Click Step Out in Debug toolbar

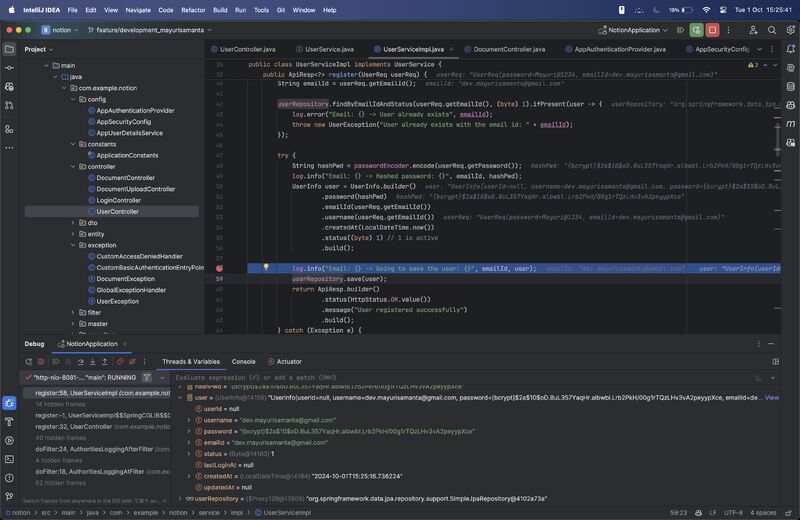tap(105, 361)
